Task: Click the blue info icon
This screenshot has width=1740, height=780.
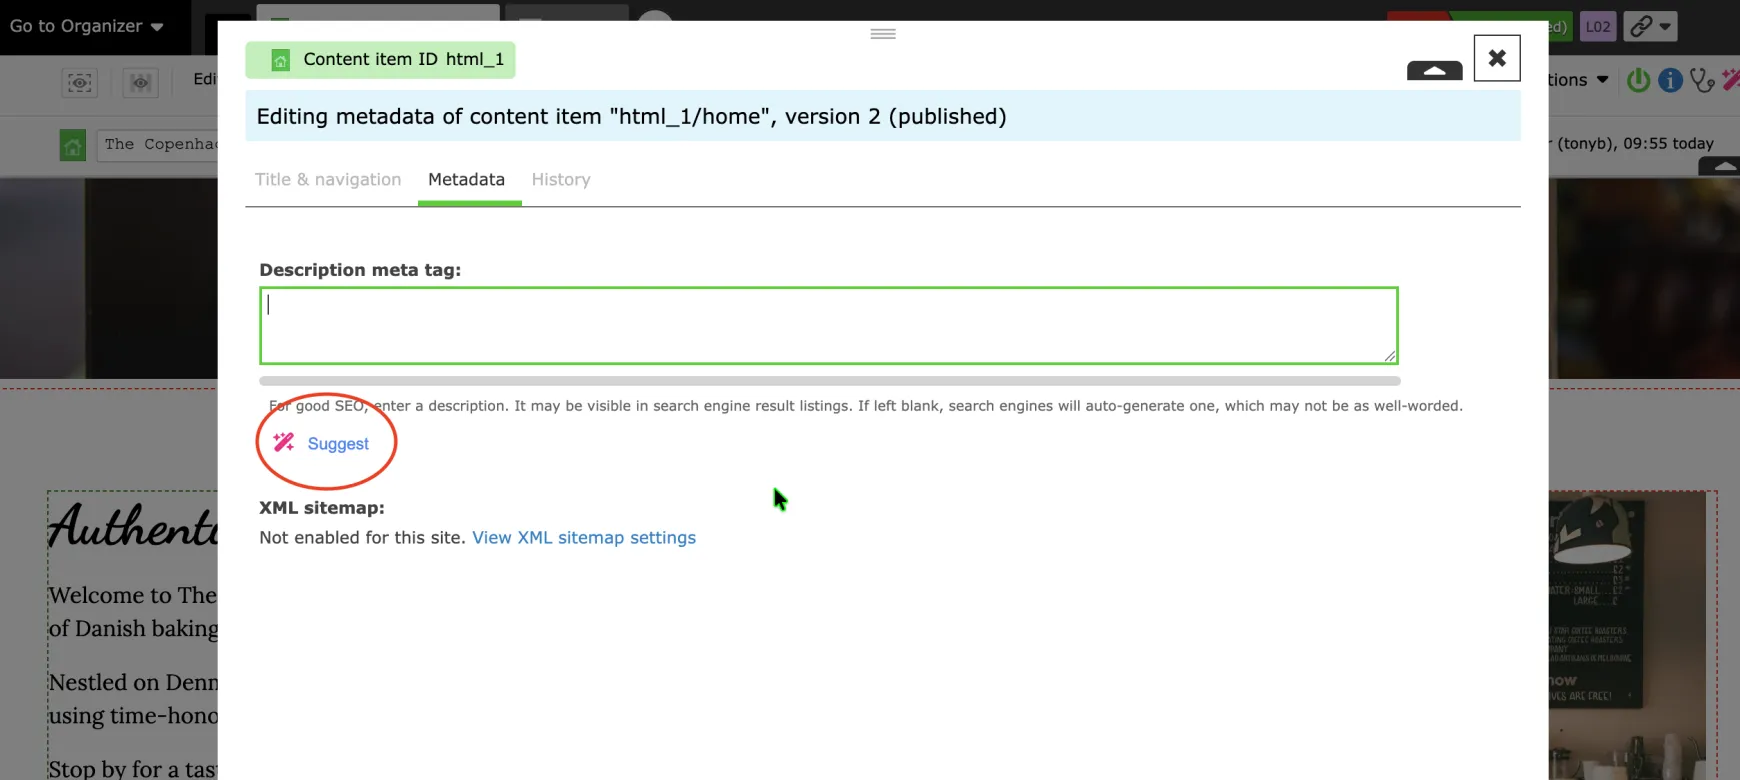Action: [x=1670, y=80]
